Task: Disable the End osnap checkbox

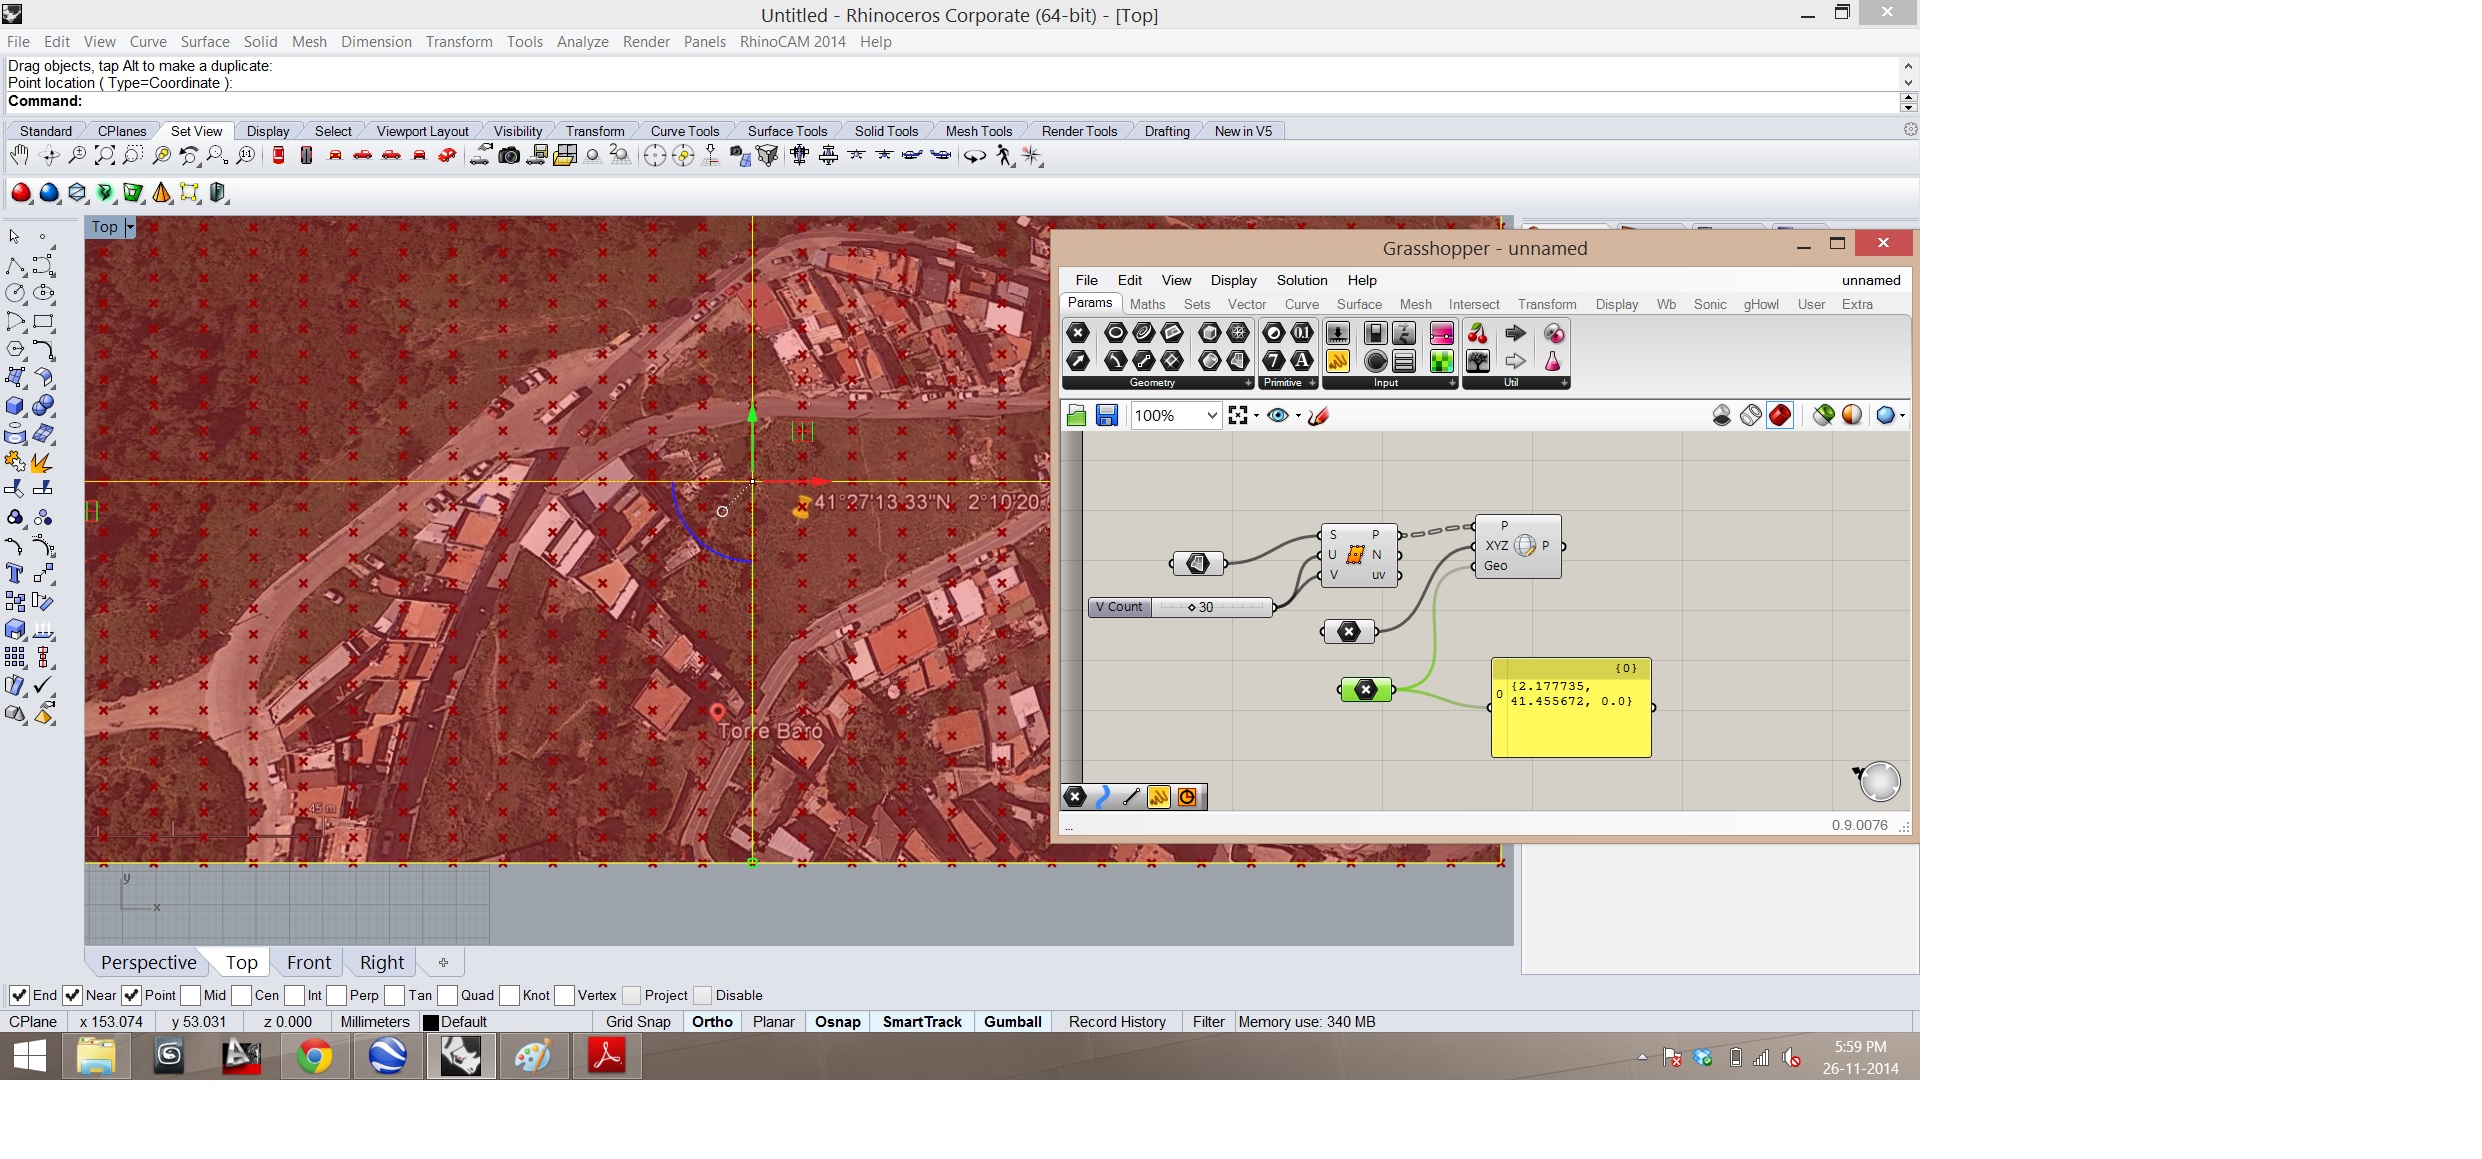Action: [x=19, y=995]
